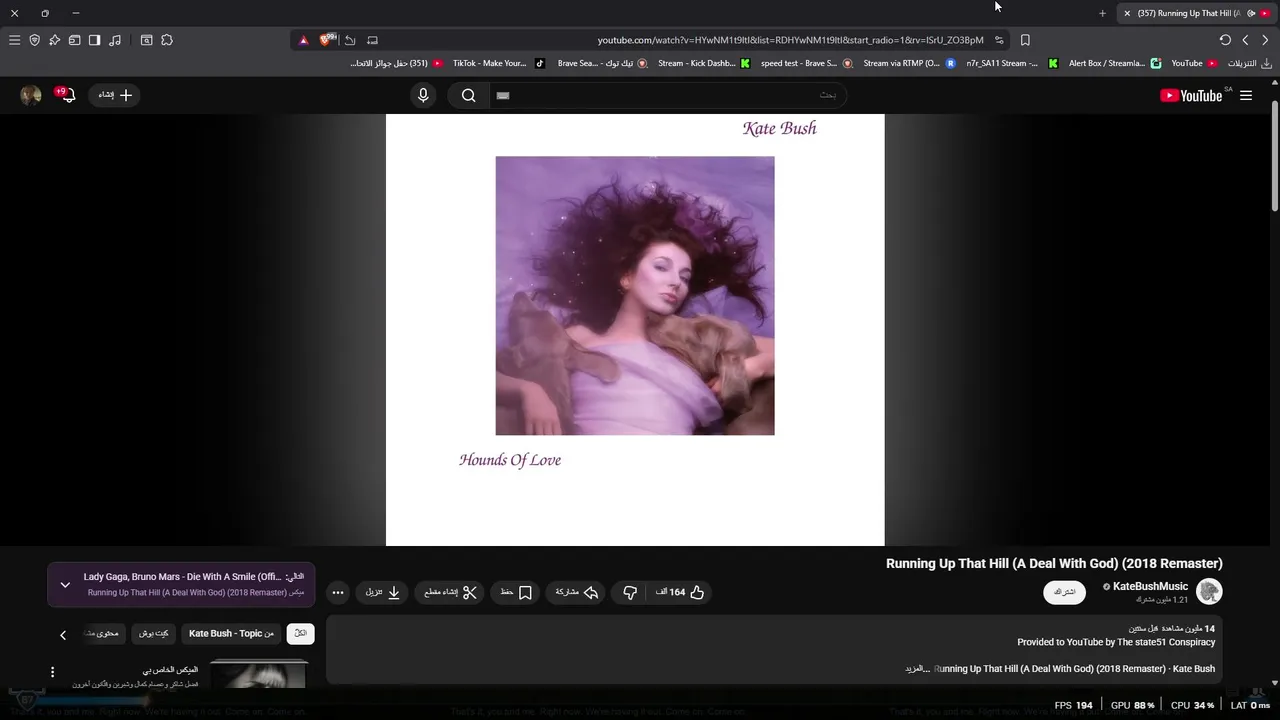Open Brave Shields lion icon

coord(327,40)
